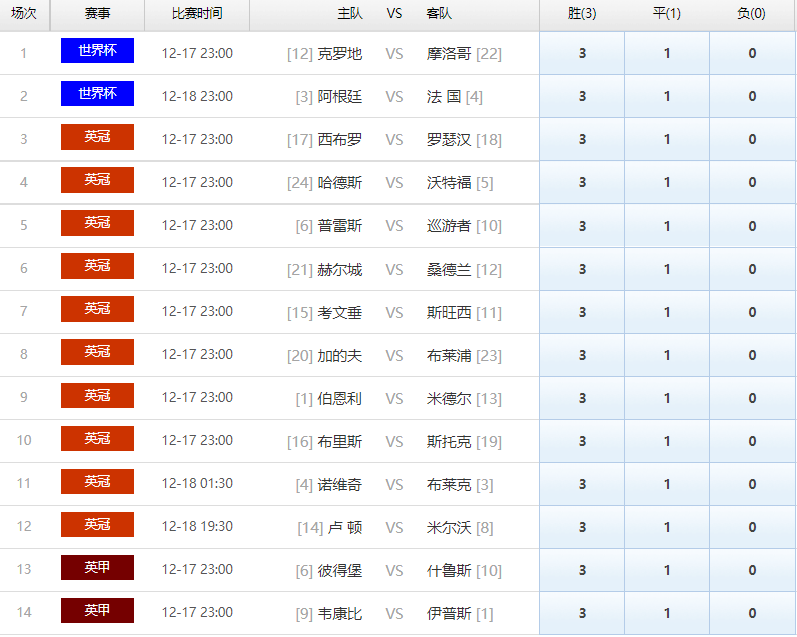Select win (3) for 伯恩利 vs 米德尔
Viewport: 797px width, 637px height.
(x=582, y=398)
